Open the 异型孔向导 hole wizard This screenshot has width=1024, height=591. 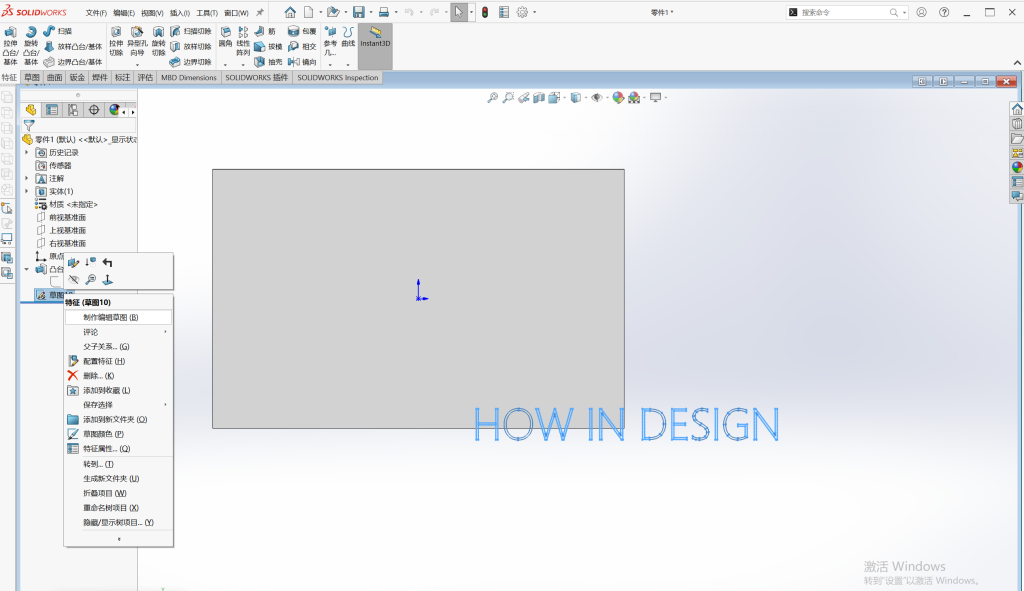(x=137, y=42)
